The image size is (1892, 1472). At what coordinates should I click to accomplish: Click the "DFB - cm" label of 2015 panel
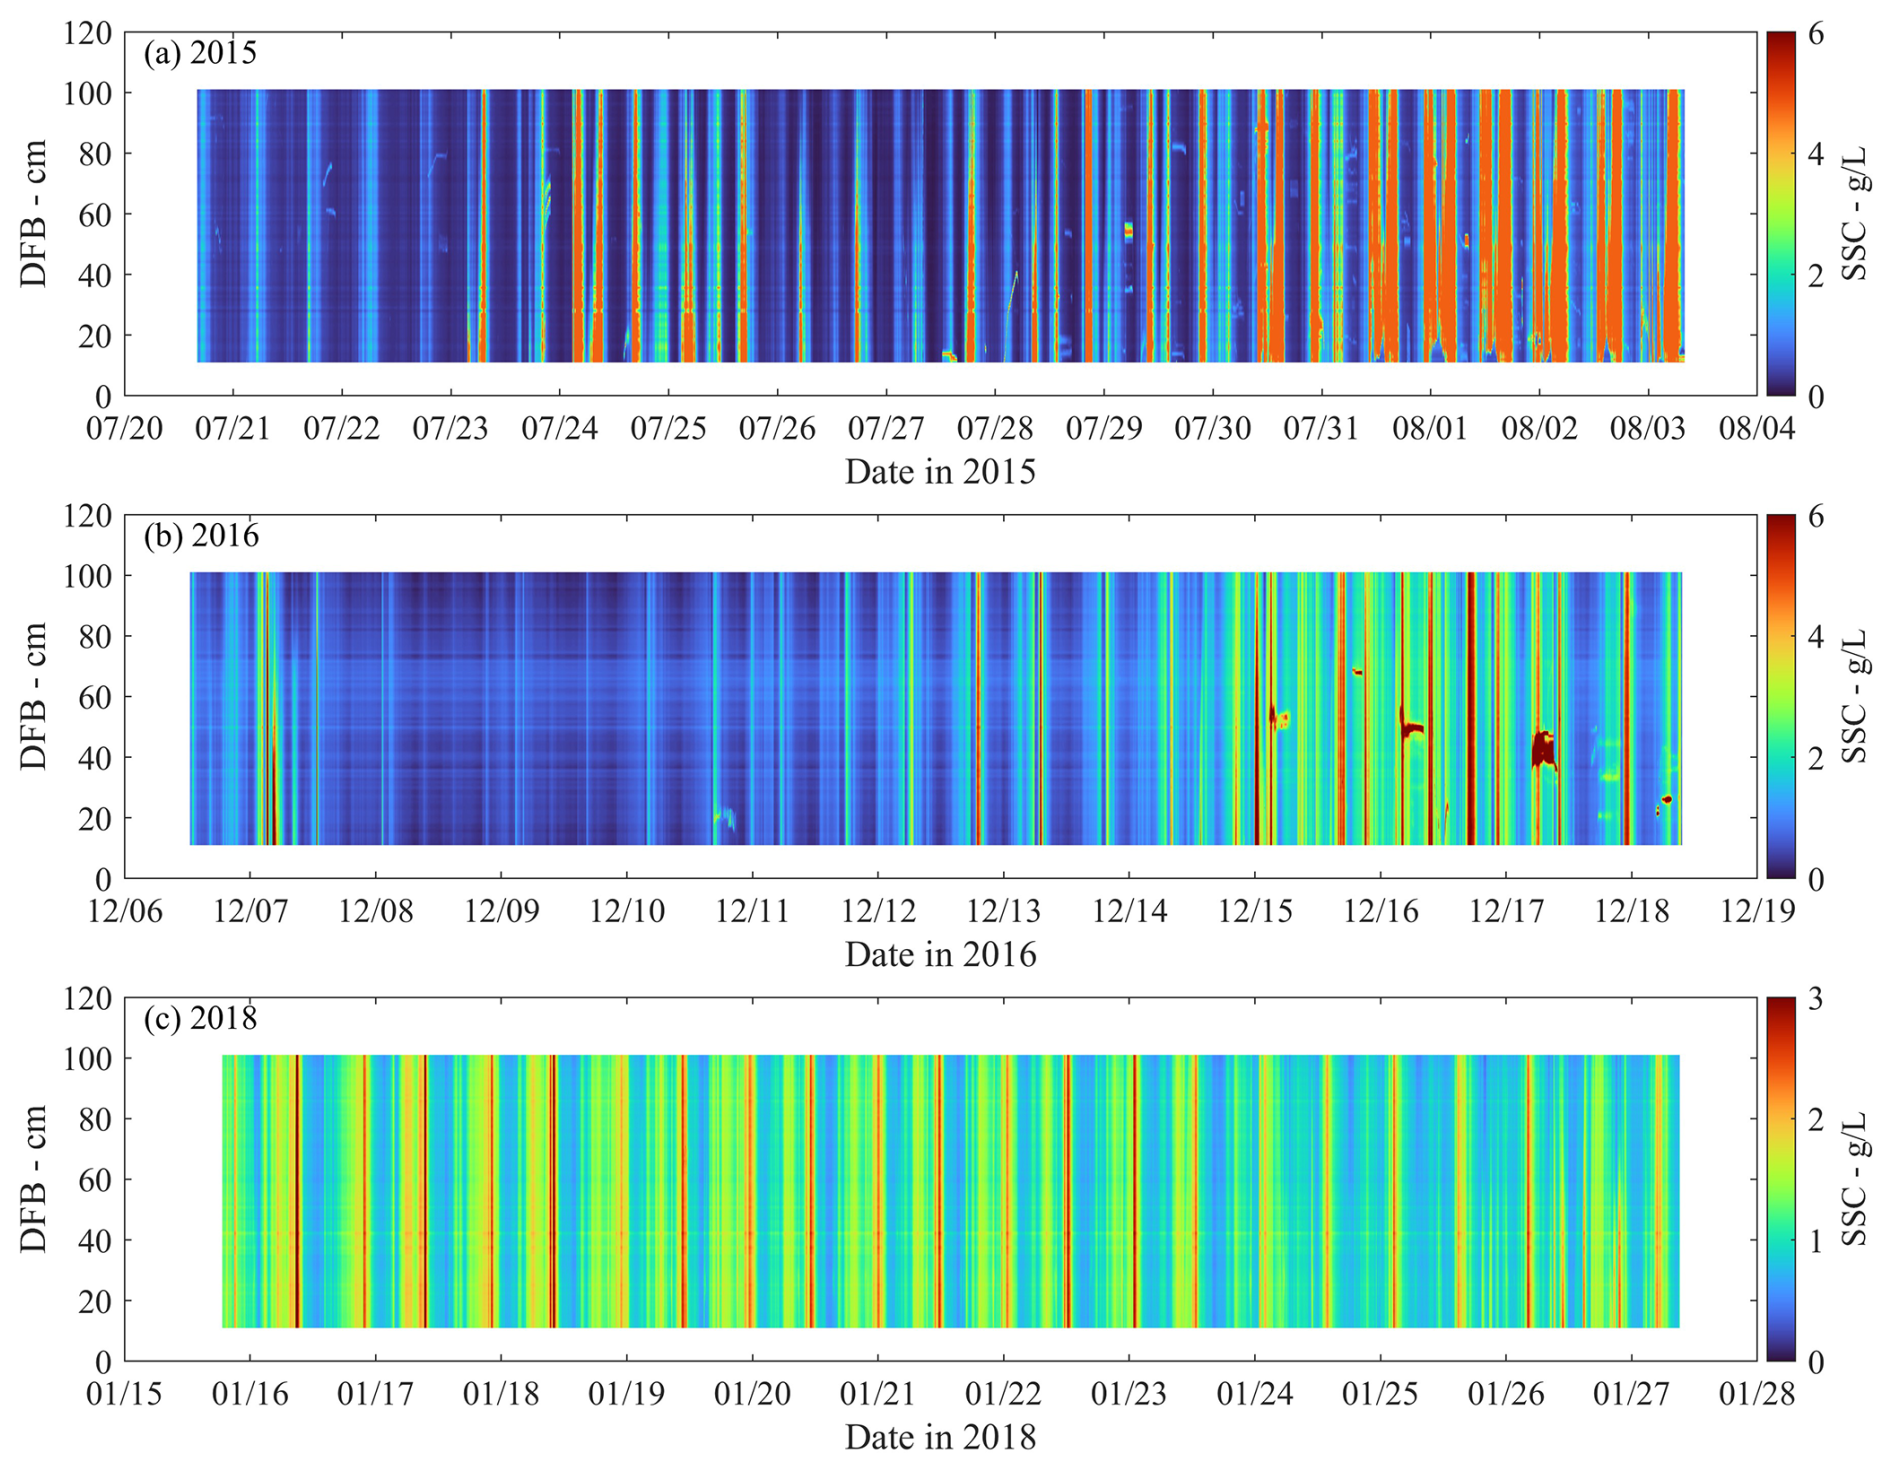(35, 214)
